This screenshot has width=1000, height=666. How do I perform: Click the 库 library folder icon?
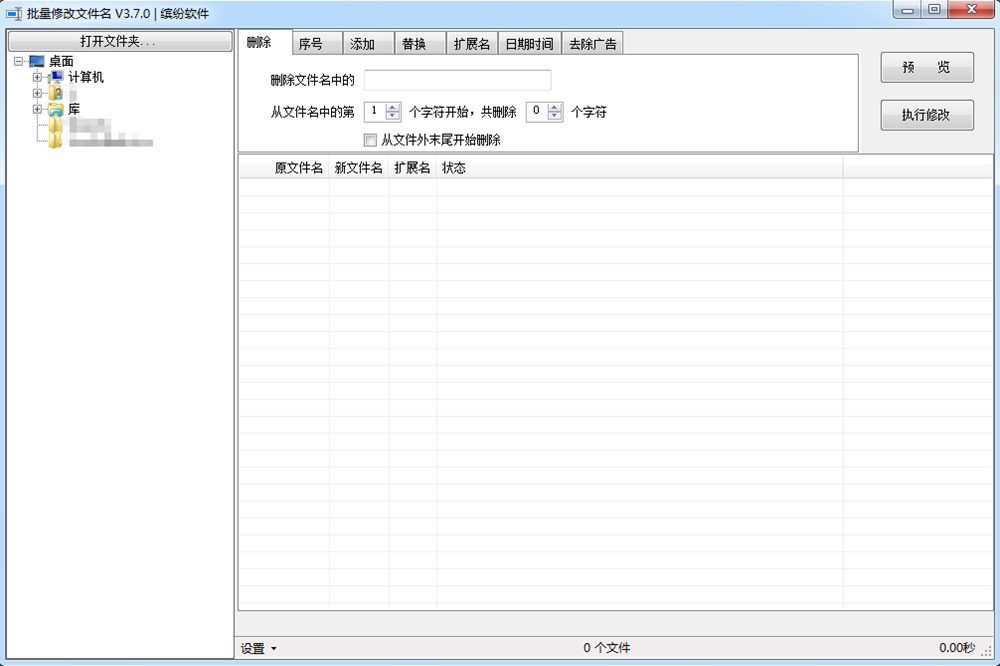[56, 110]
